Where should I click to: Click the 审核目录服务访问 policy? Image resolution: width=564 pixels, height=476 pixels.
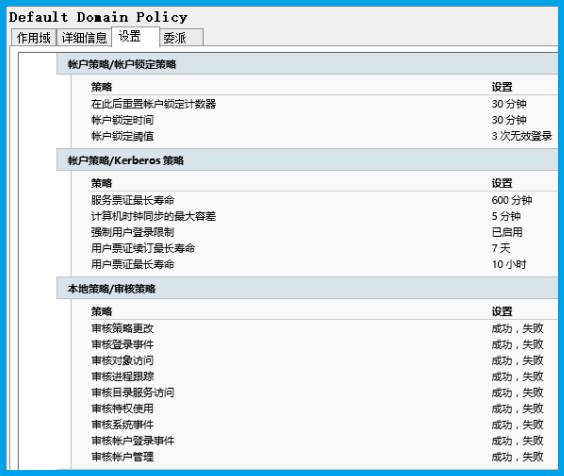tap(324, 393)
